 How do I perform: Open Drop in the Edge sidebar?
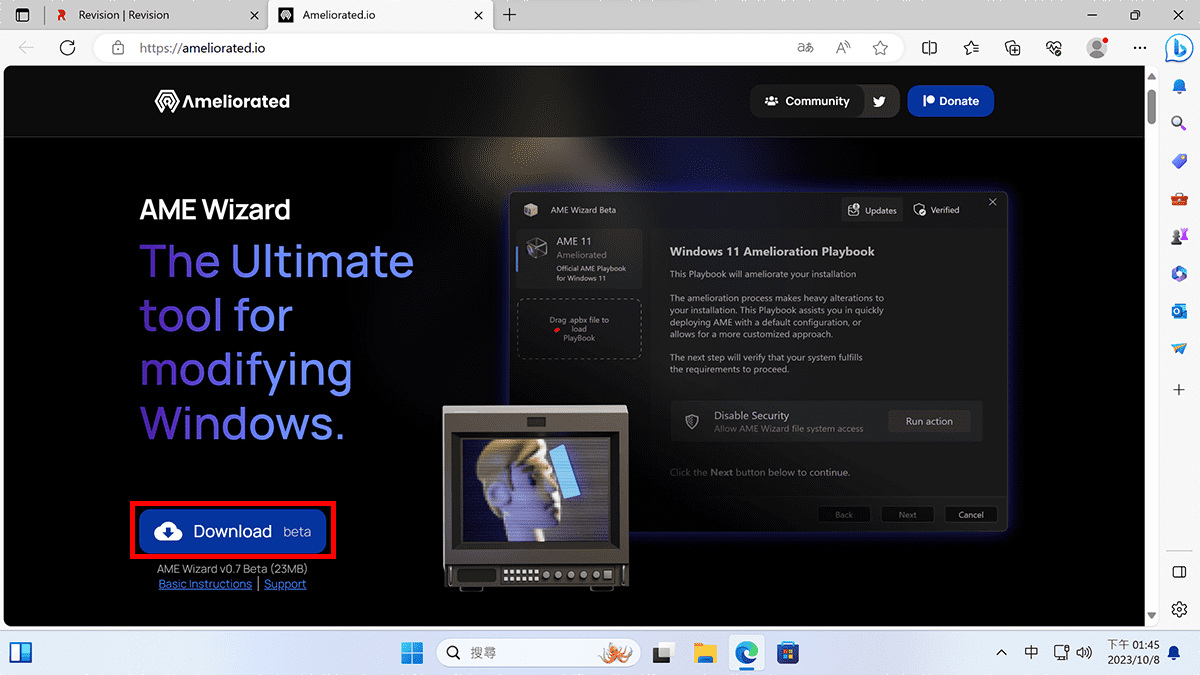pos(1179,348)
